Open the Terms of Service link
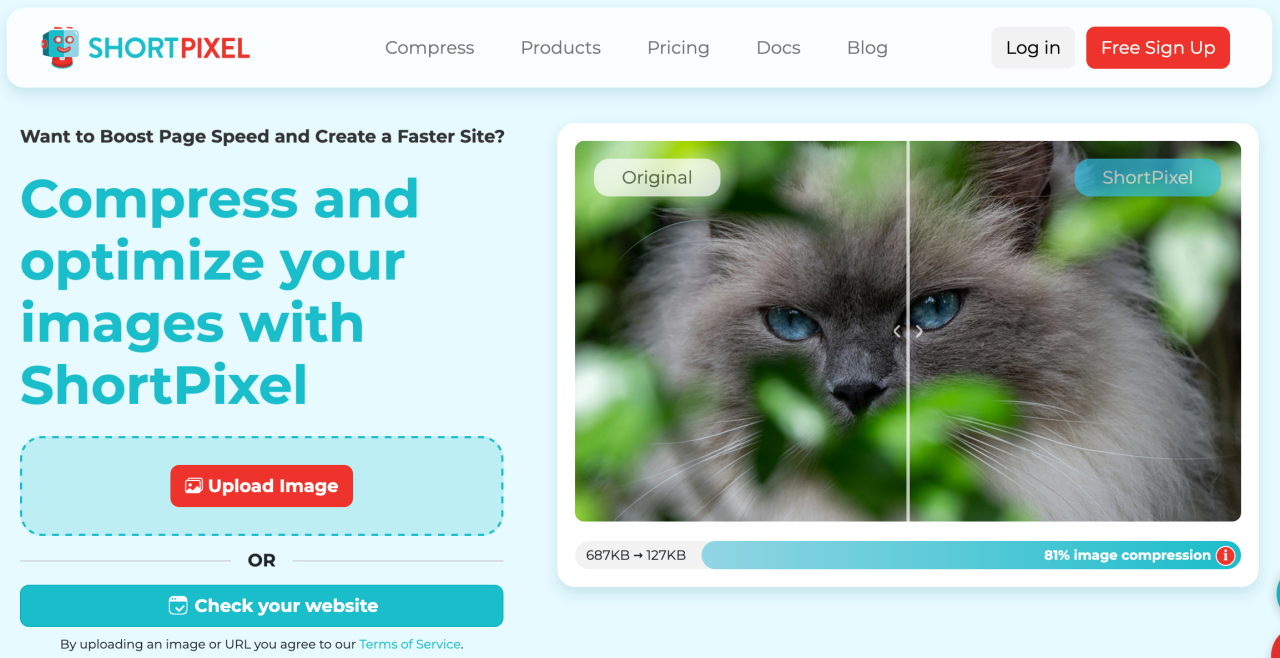The width and height of the screenshot is (1280, 658). [x=410, y=644]
